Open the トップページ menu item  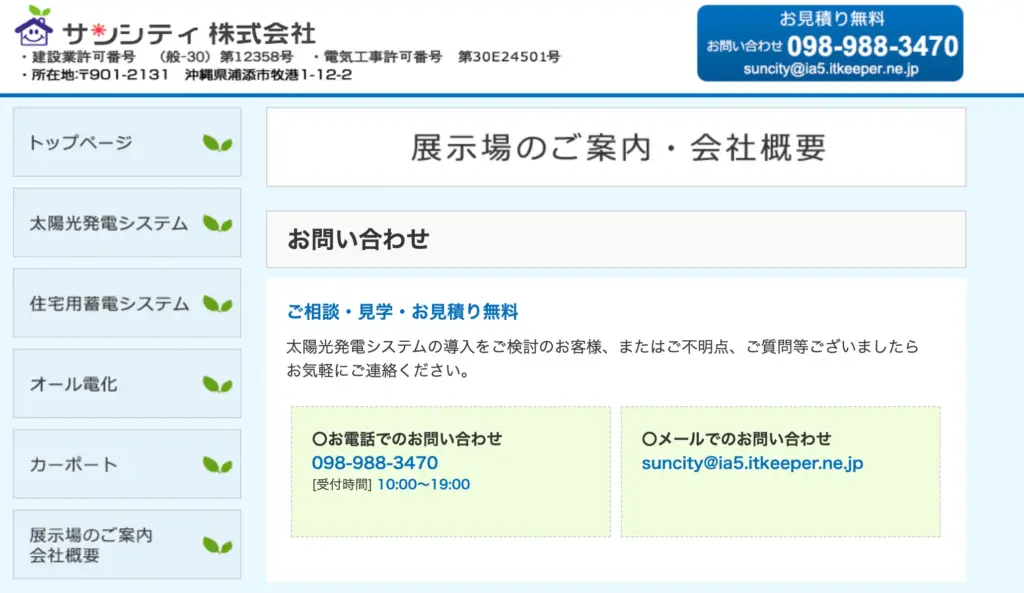tap(81, 143)
